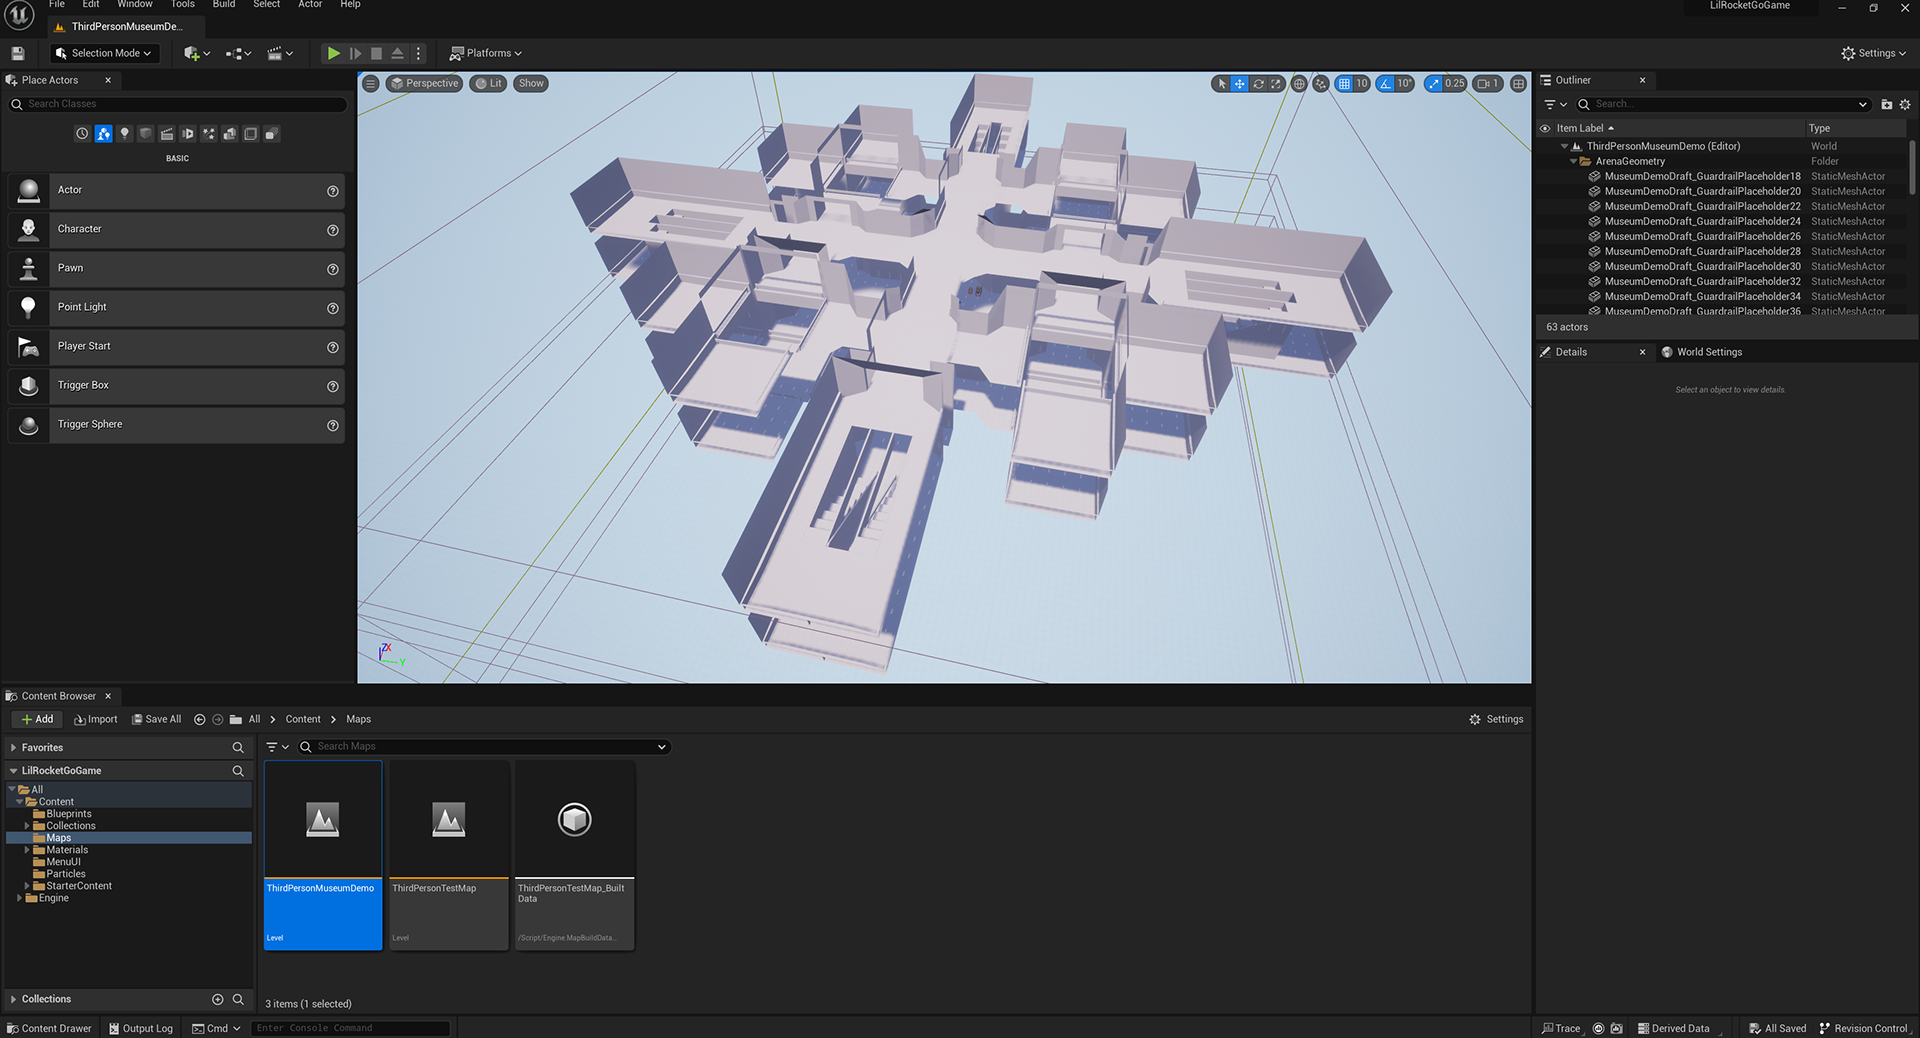Click the Save current level icon
This screenshot has width=1920, height=1038.
point(18,53)
